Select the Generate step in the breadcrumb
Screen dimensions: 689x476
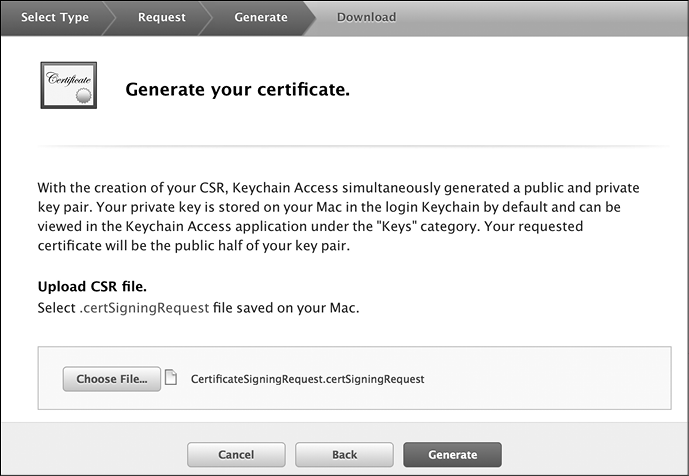pyautogui.click(x=260, y=17)
